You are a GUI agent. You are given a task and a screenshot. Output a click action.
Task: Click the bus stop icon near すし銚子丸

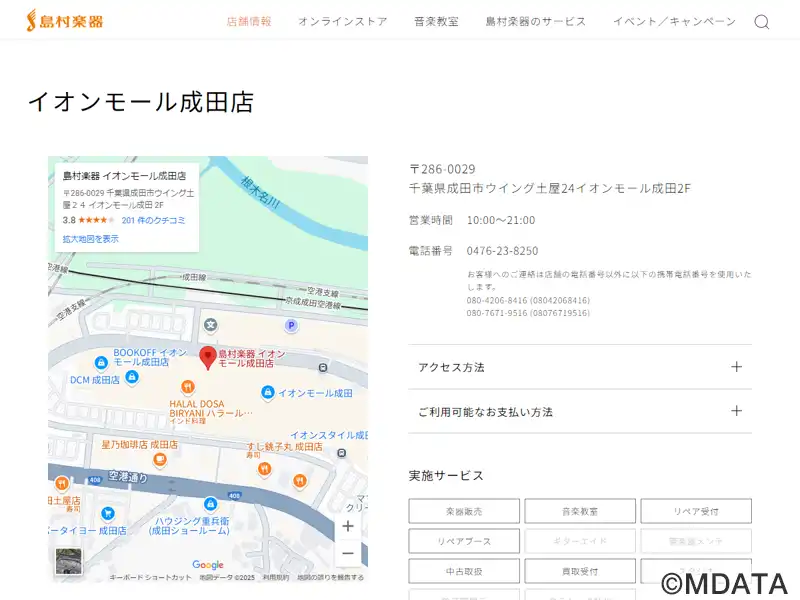click(x=342, y=453)
